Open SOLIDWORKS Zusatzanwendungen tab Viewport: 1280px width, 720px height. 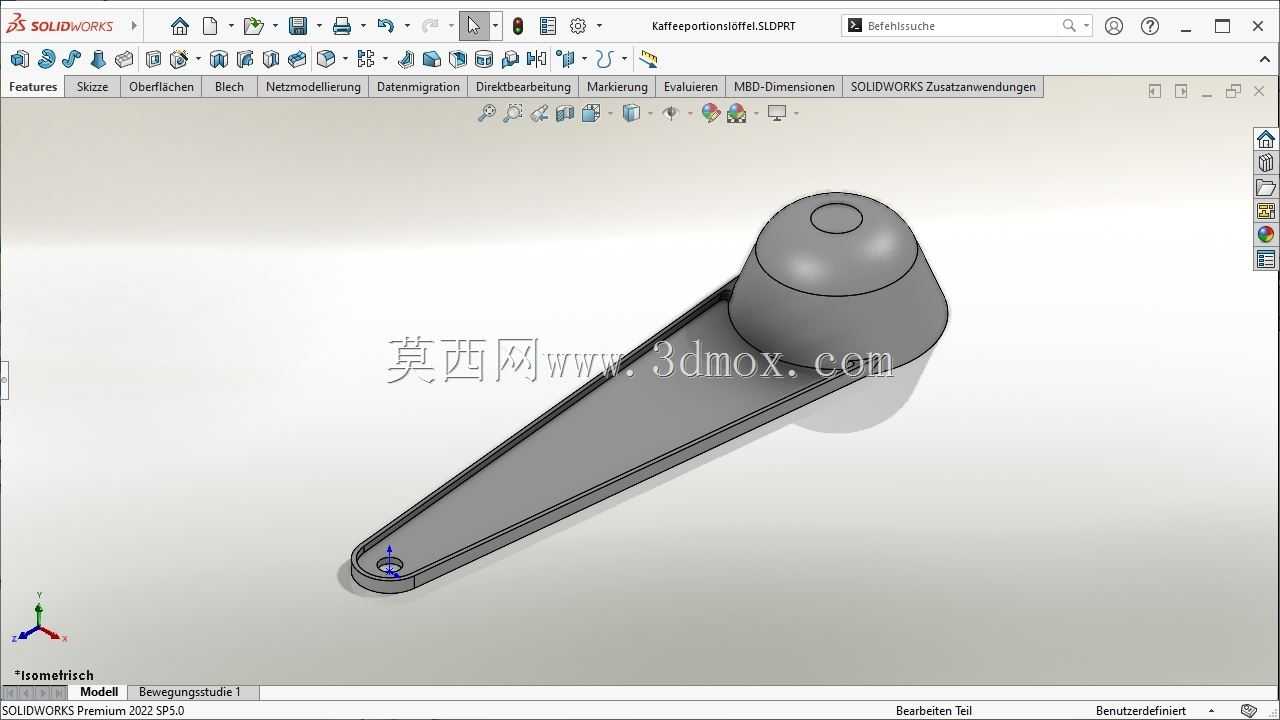pyautogui.click(x=943, y=87)
